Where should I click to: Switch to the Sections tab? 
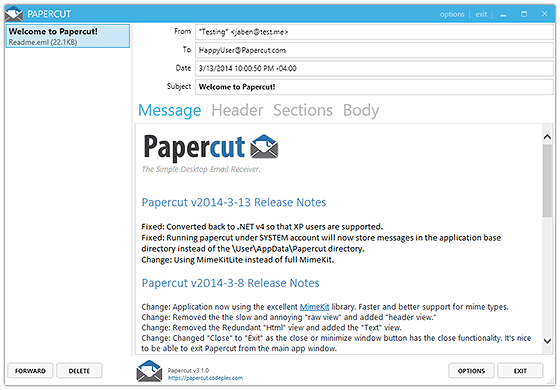coord(303,110)
